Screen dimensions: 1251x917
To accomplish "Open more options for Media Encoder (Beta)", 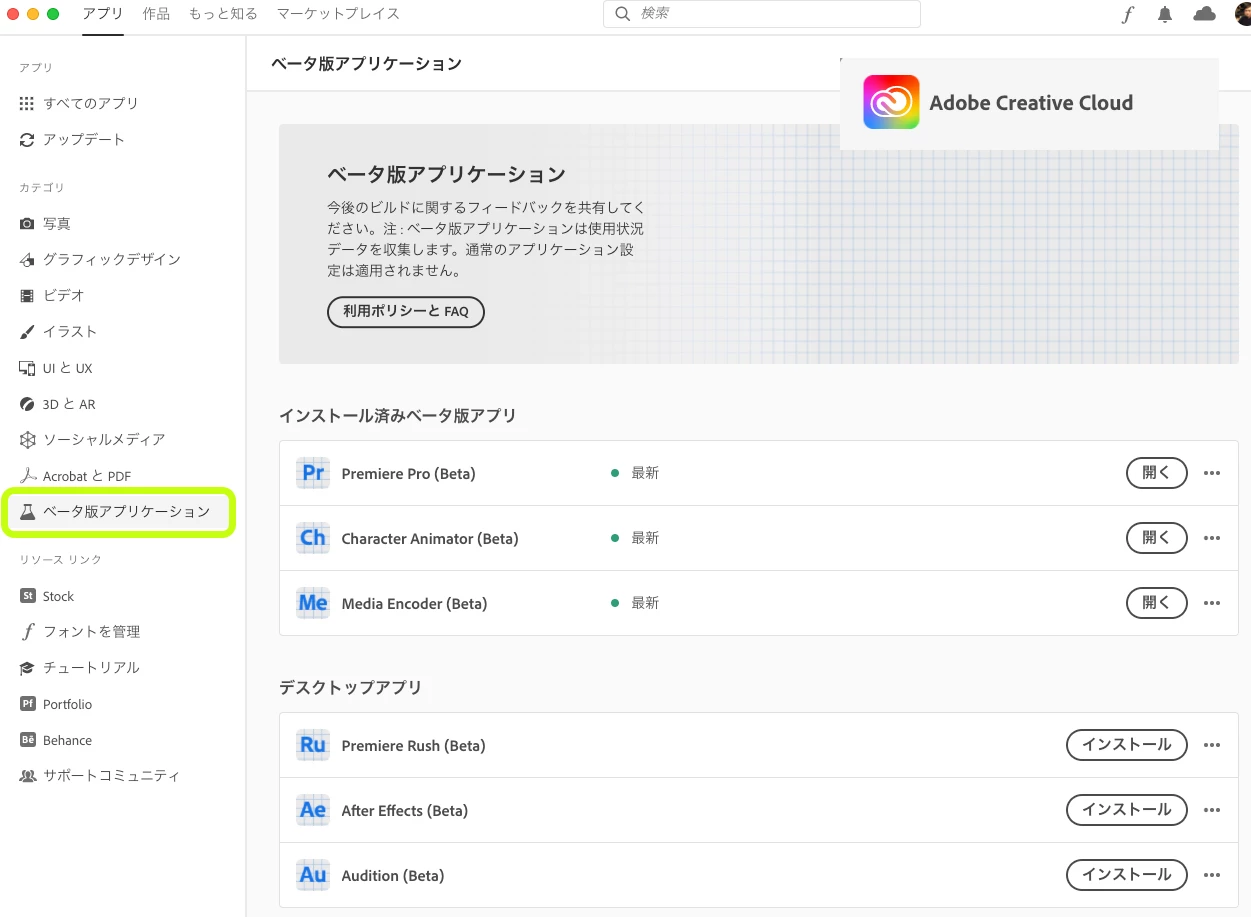I will [x=1212, y=603].
